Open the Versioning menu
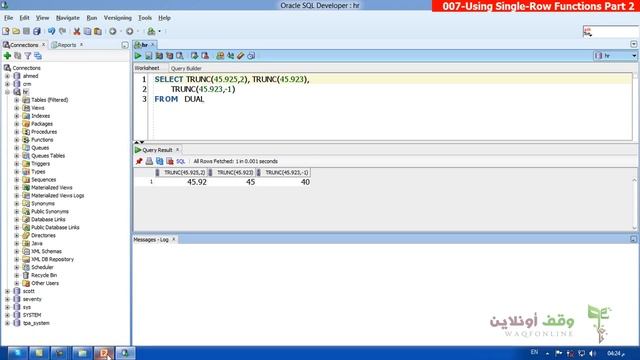The width and height of the screenshot is (640, 360). point(118,18)
